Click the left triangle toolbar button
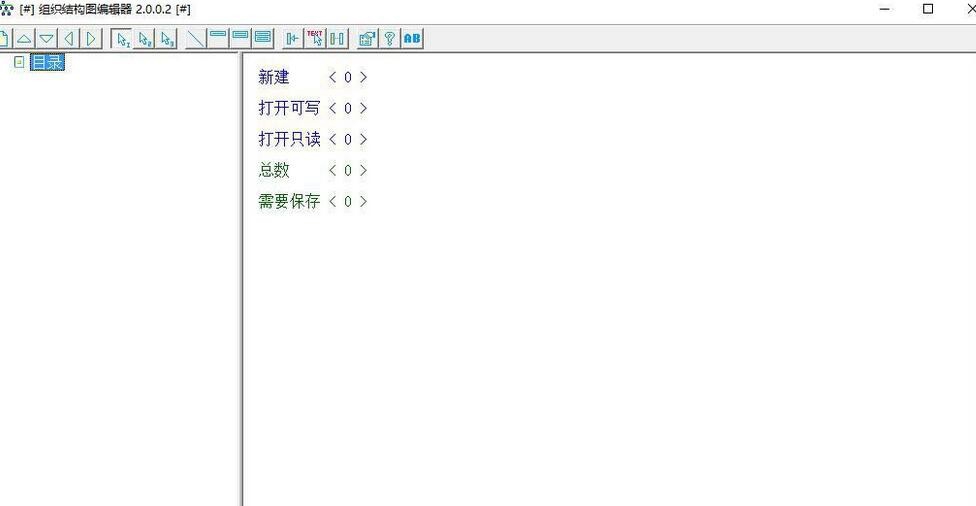 click(x=69, y=39)
